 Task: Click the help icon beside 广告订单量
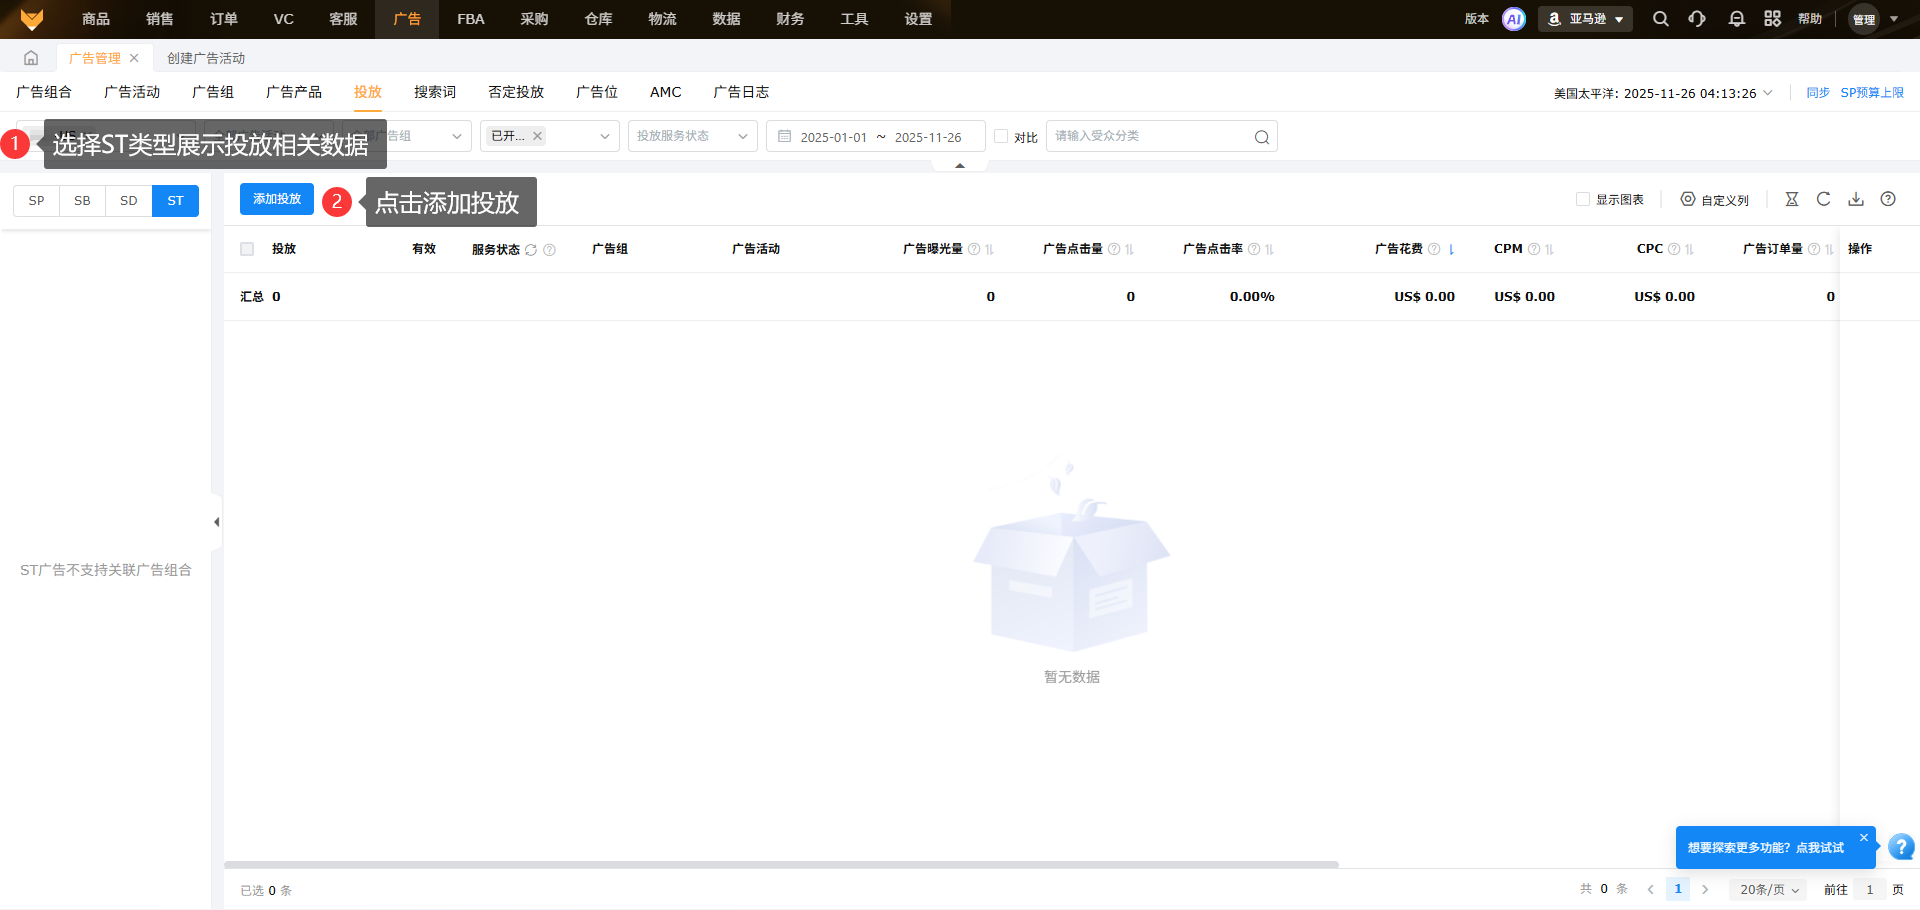pos(1814,249)
